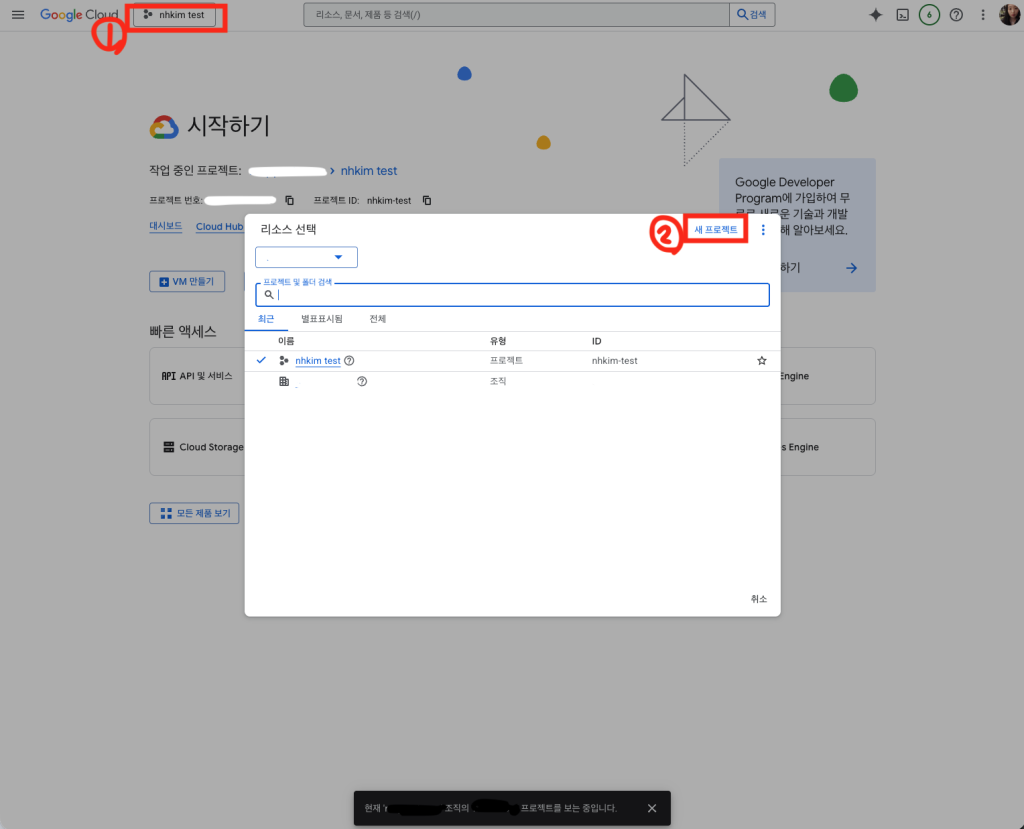
Task: Open the top bar three-dot settings menu
Action: 983,15
